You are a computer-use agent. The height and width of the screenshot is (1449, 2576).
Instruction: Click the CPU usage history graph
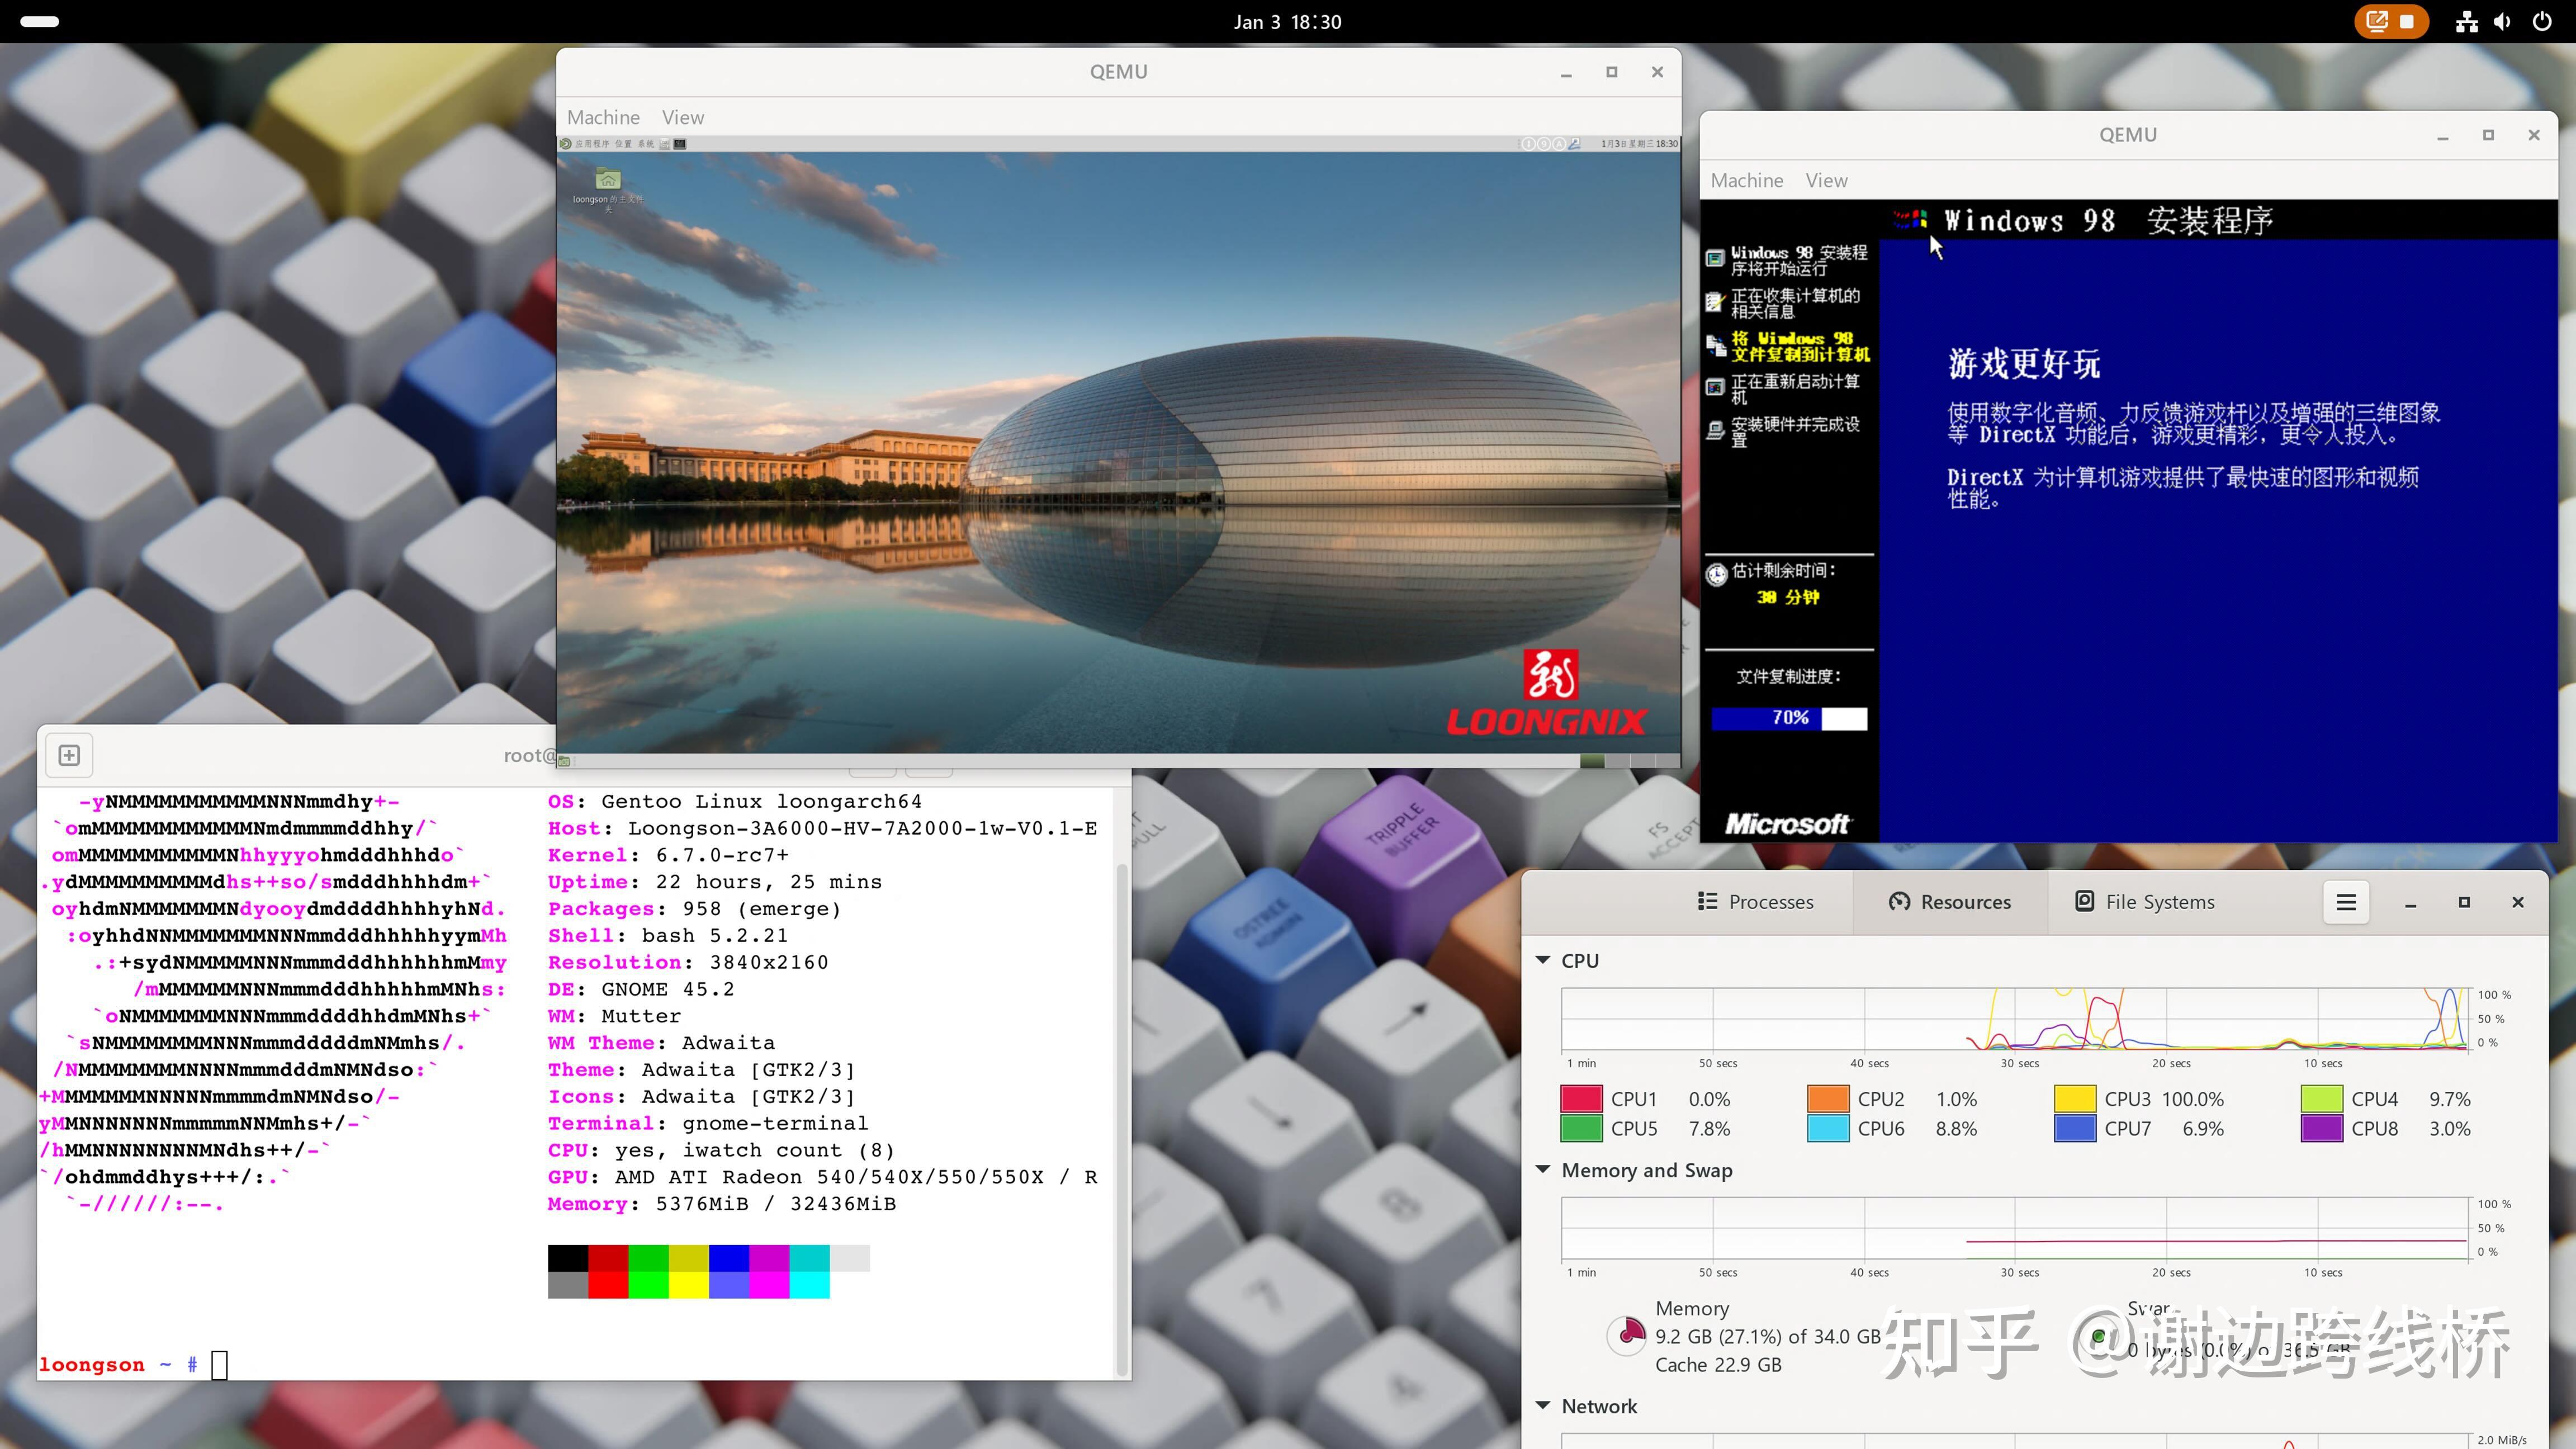coord(2014,1019)
